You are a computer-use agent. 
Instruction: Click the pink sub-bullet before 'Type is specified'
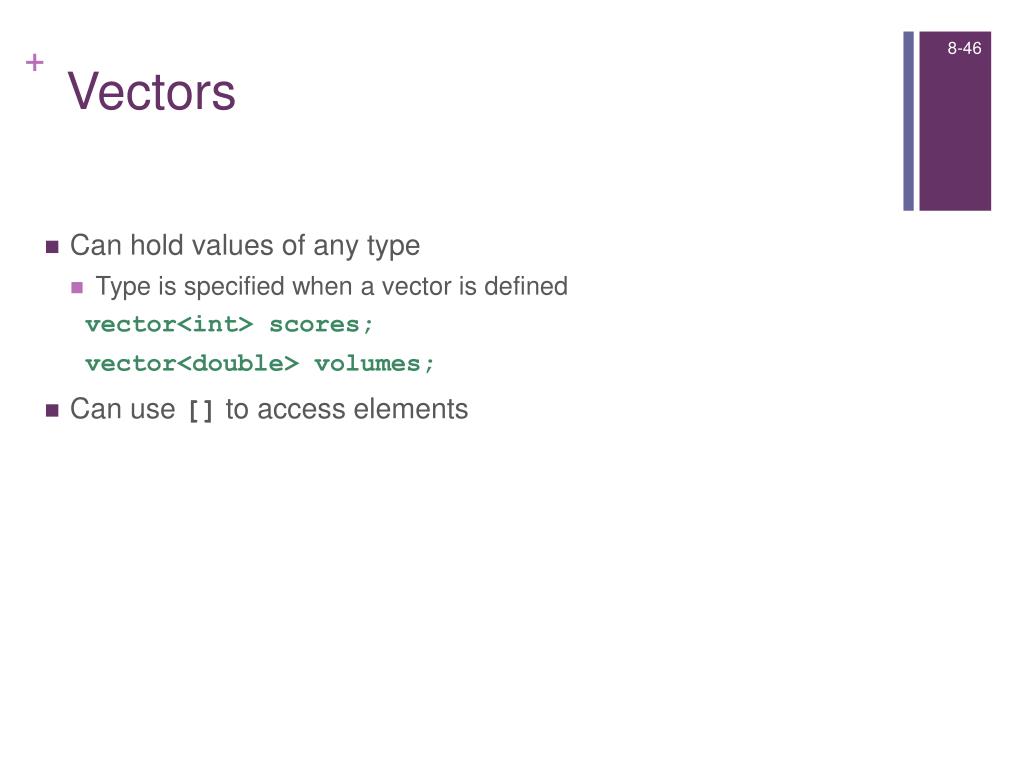pos(77,287)
